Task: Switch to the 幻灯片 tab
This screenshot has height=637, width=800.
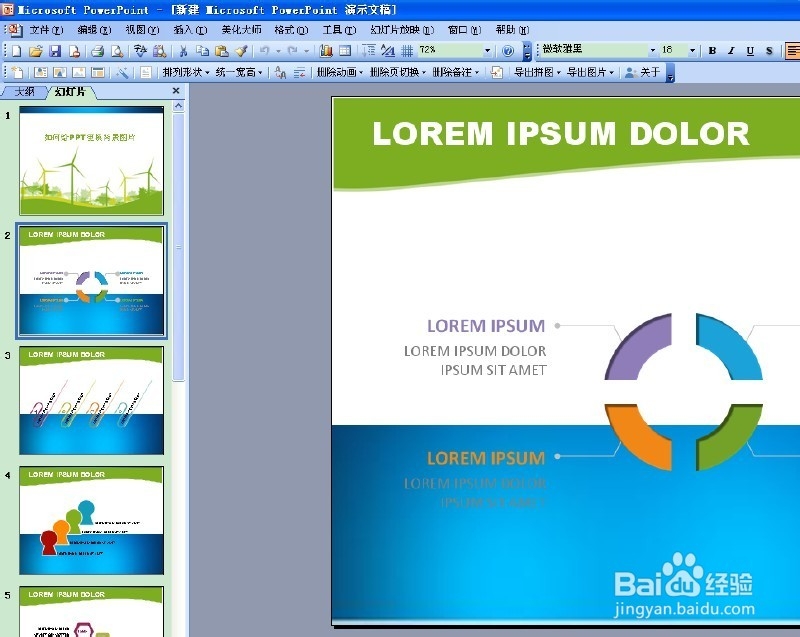Action: pos(70,92)
